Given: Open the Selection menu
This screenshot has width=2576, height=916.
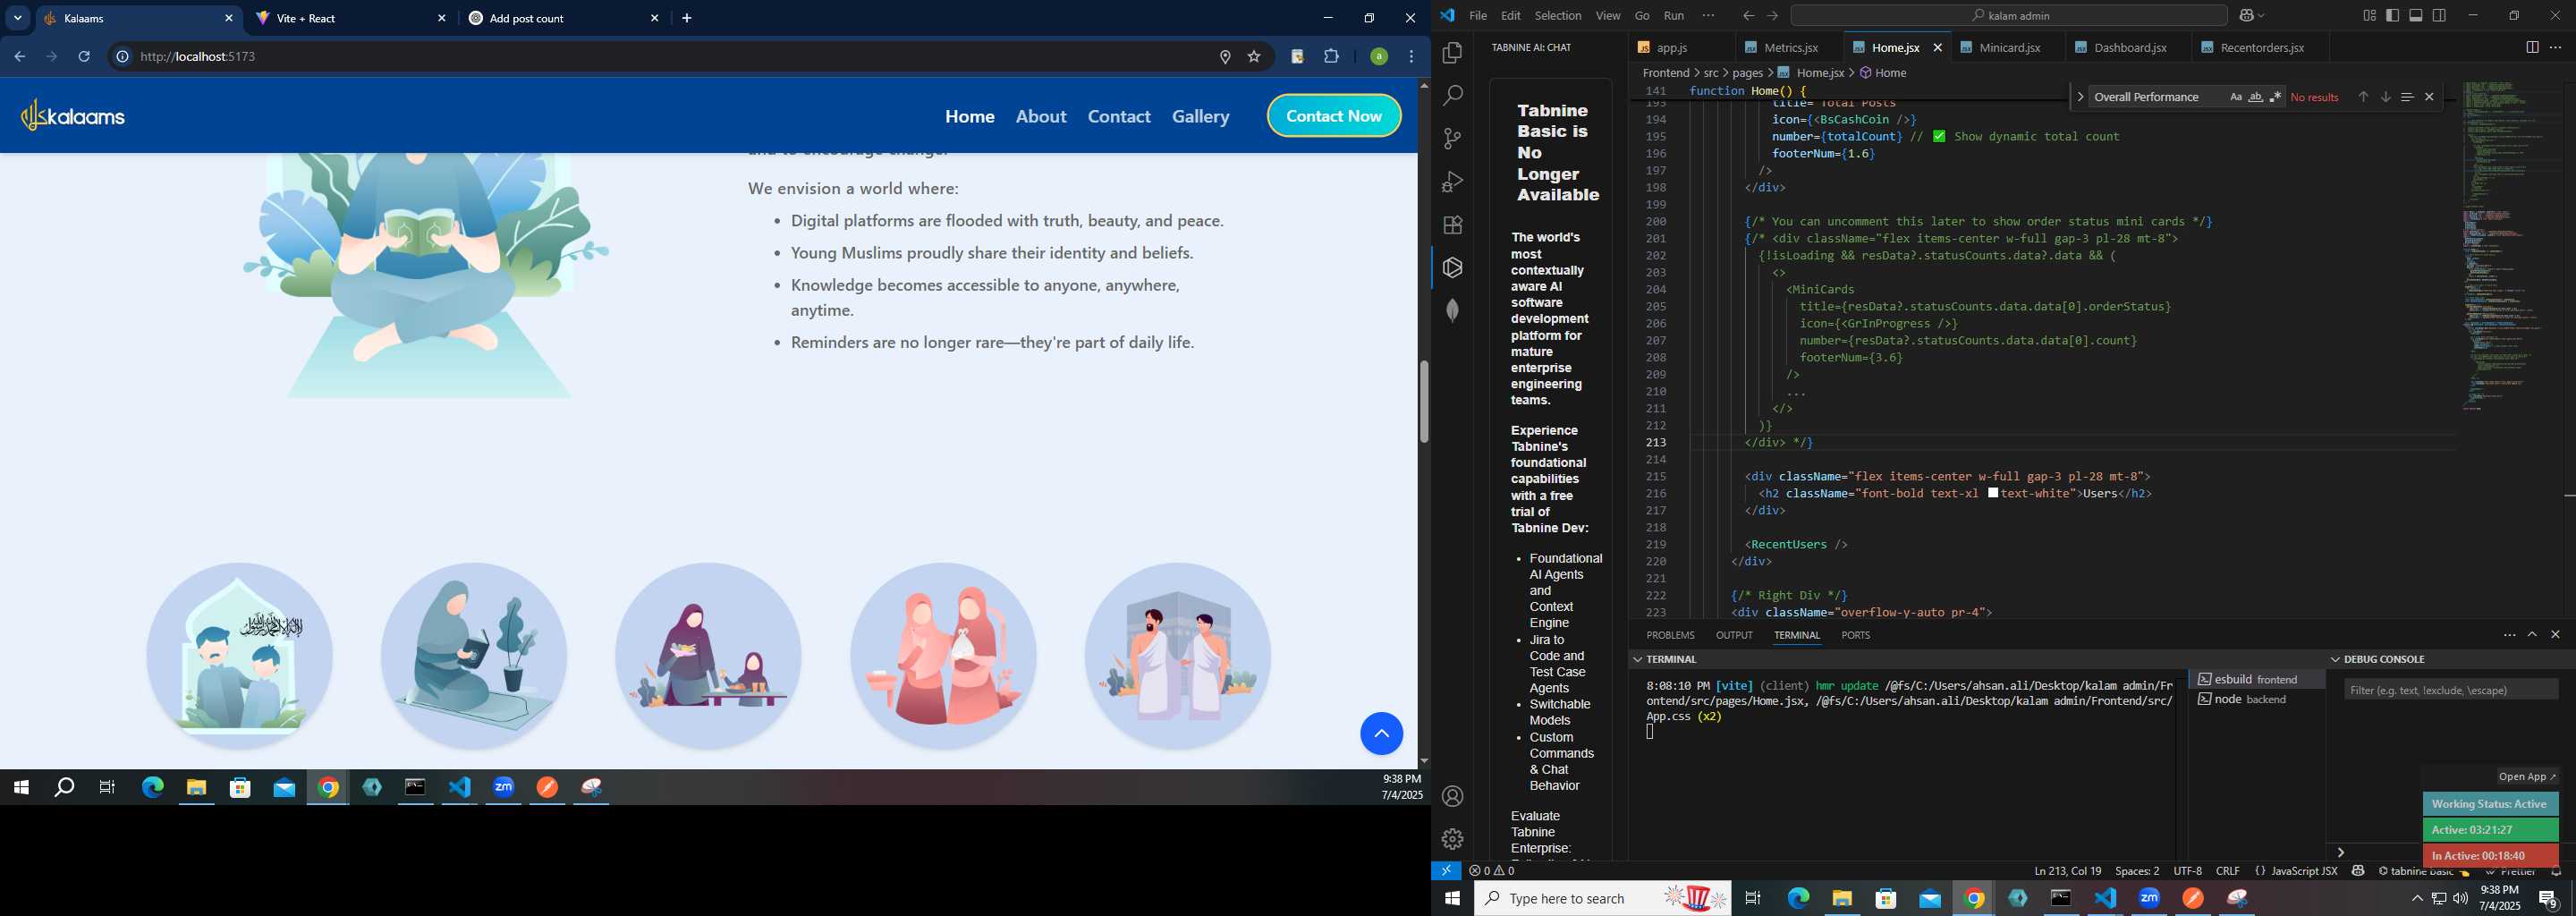Looking at the screenshot, I should point(1557,16).
